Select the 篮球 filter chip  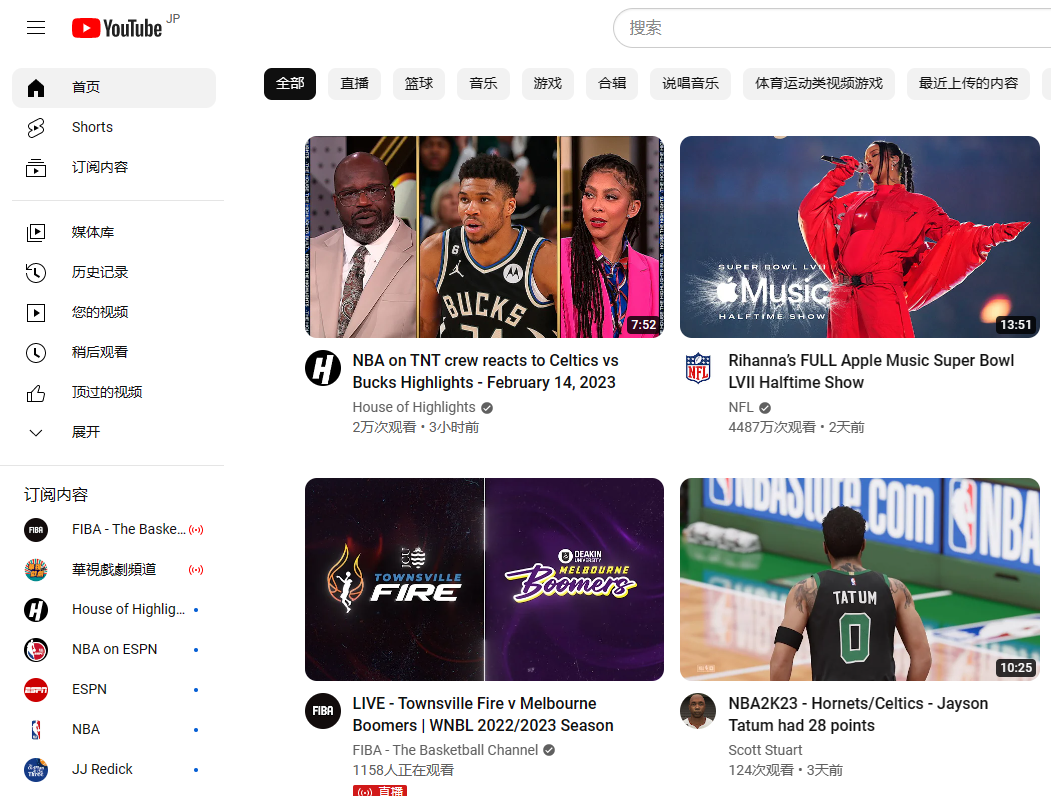tap(419, 84)
